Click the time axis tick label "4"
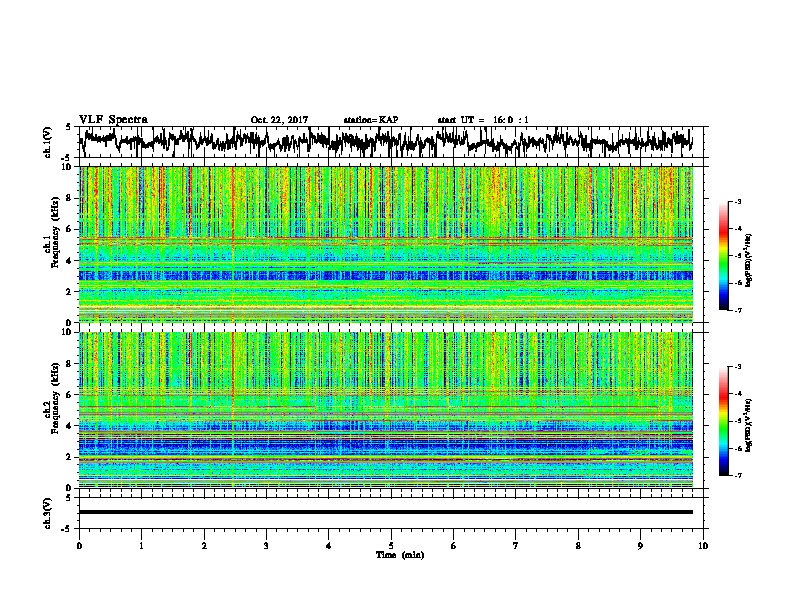 [x=329, y=546]
